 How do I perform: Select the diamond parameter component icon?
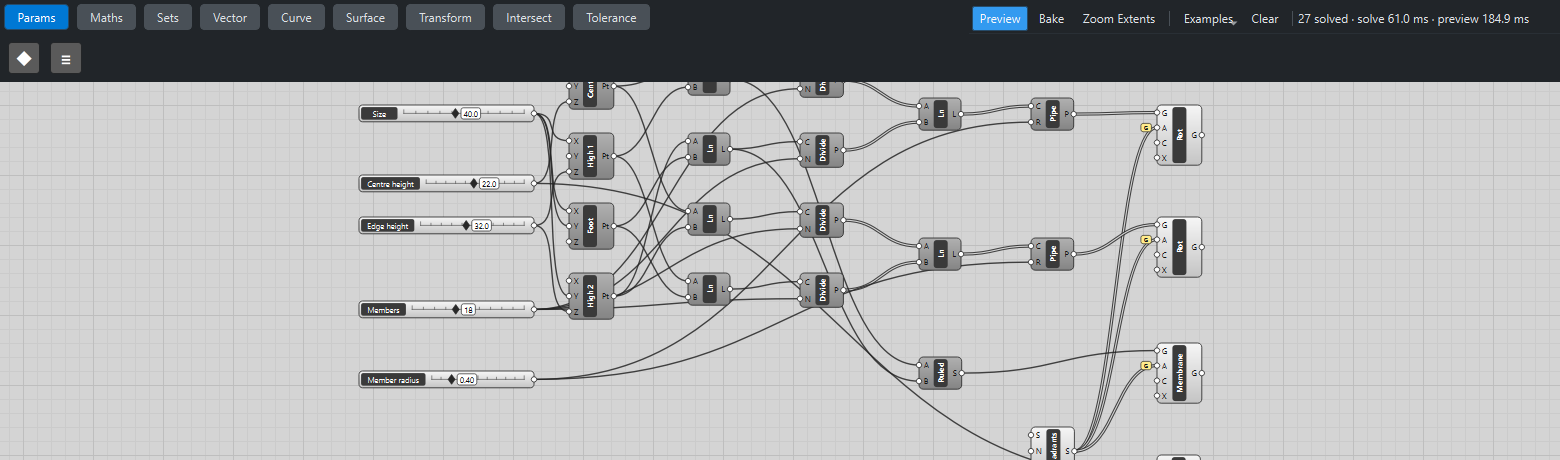click(x=24, y=59)
